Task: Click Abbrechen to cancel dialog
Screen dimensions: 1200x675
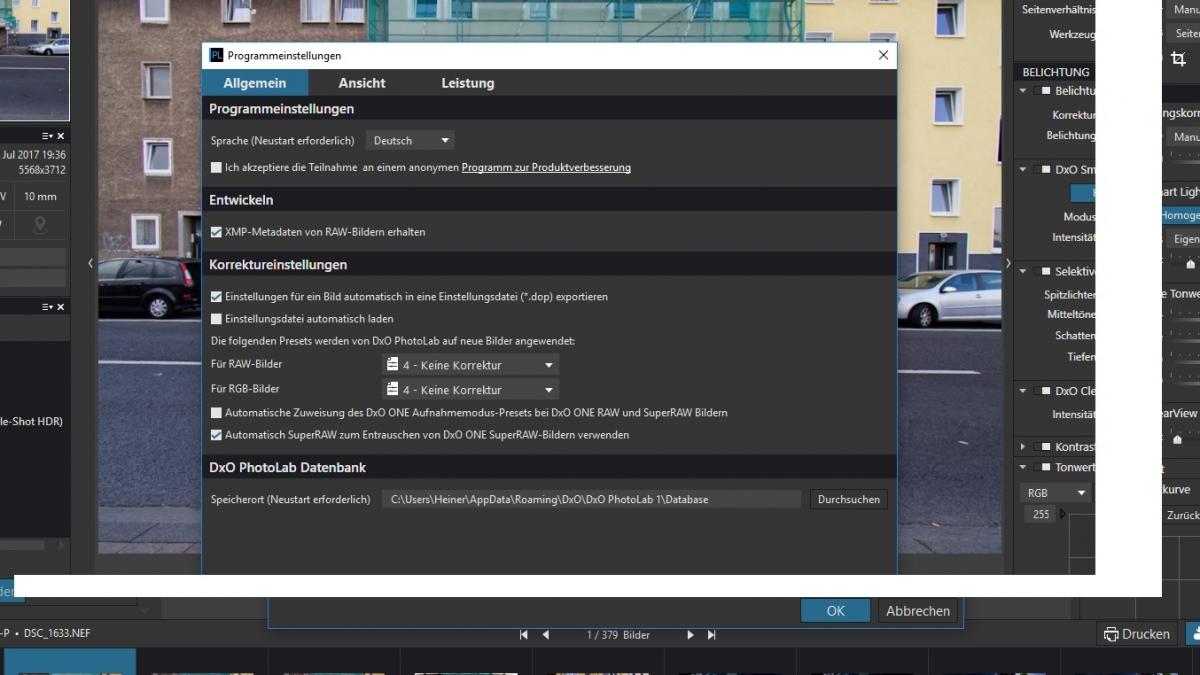Action: tap(918, 611)
